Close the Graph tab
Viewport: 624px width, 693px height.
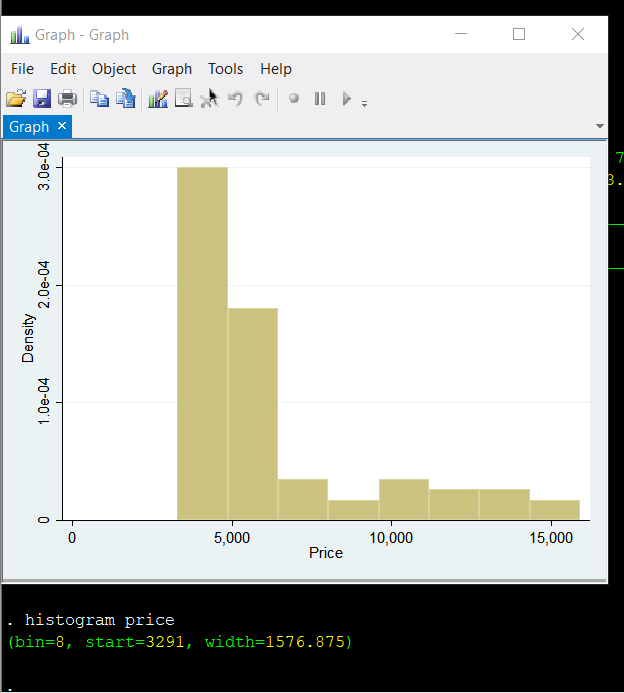(x=62, y=126)
